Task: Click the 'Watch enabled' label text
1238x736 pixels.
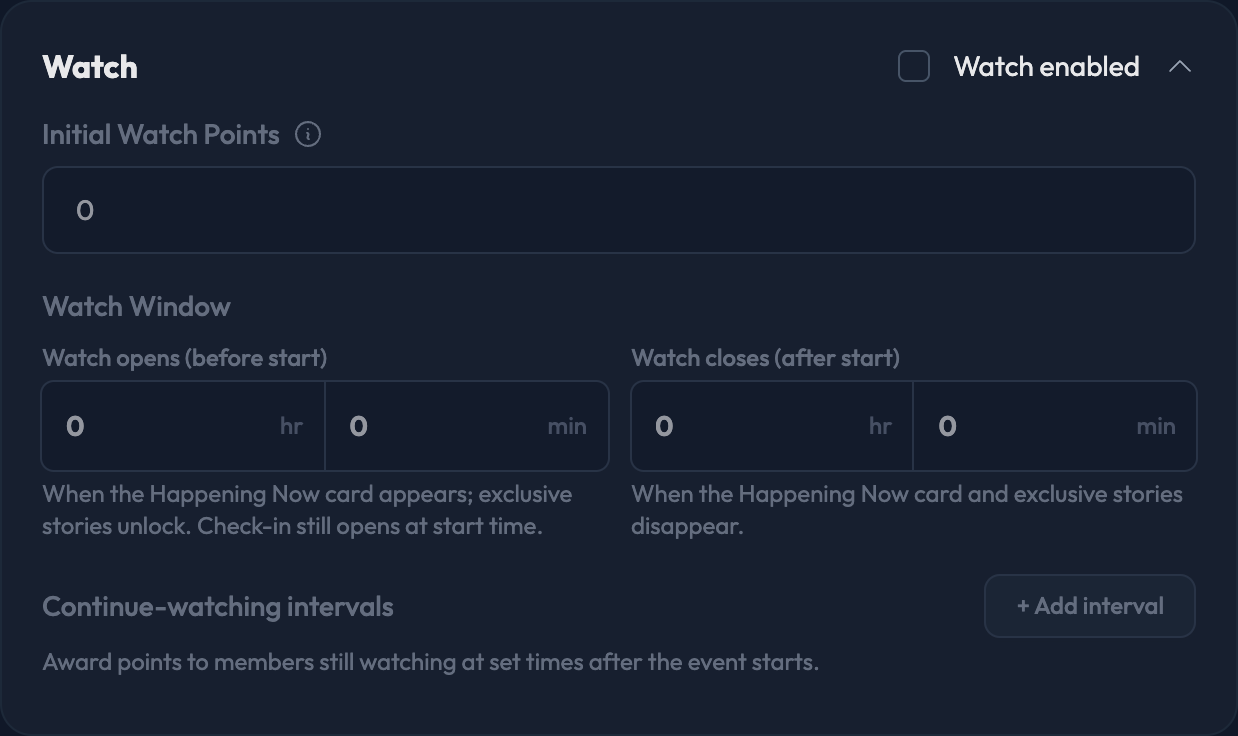Action: point(1046,67)
